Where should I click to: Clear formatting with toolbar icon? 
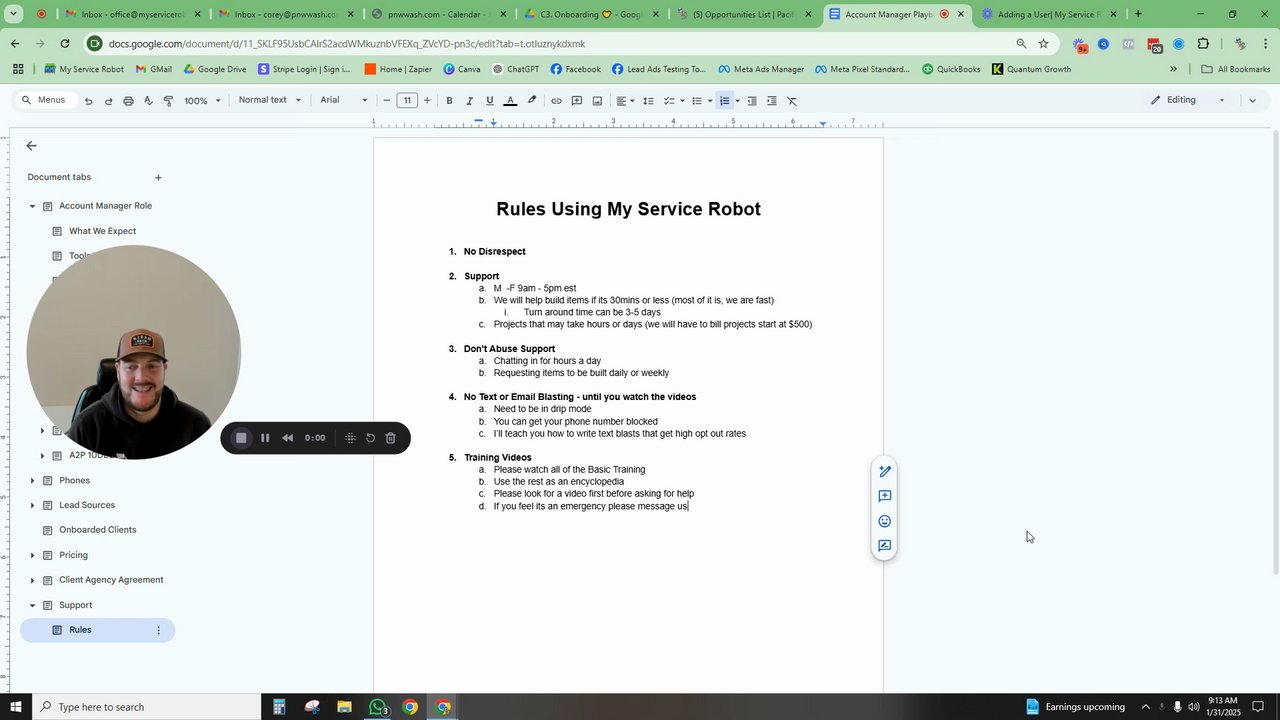coord(792,101)
